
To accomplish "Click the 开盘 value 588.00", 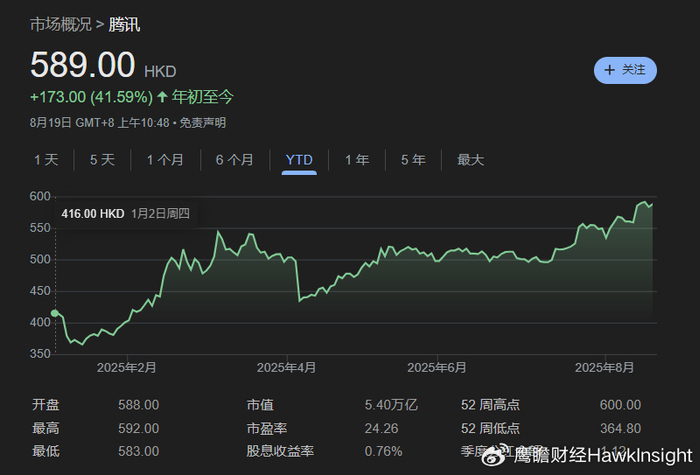I will click(138, 405).
